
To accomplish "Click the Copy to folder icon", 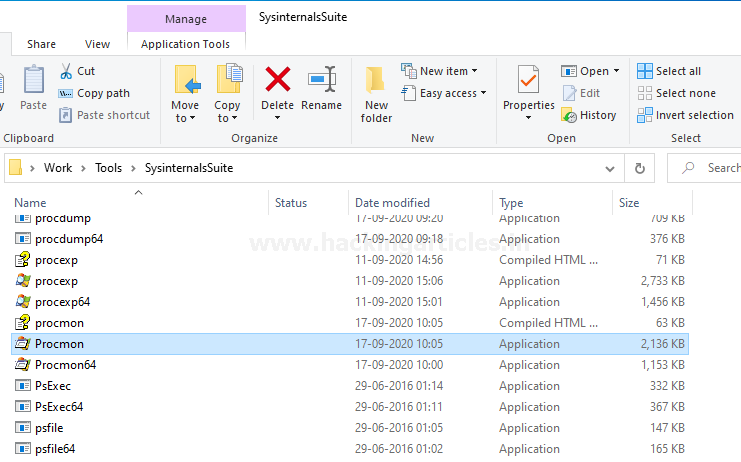I will (x=229, y=78).
